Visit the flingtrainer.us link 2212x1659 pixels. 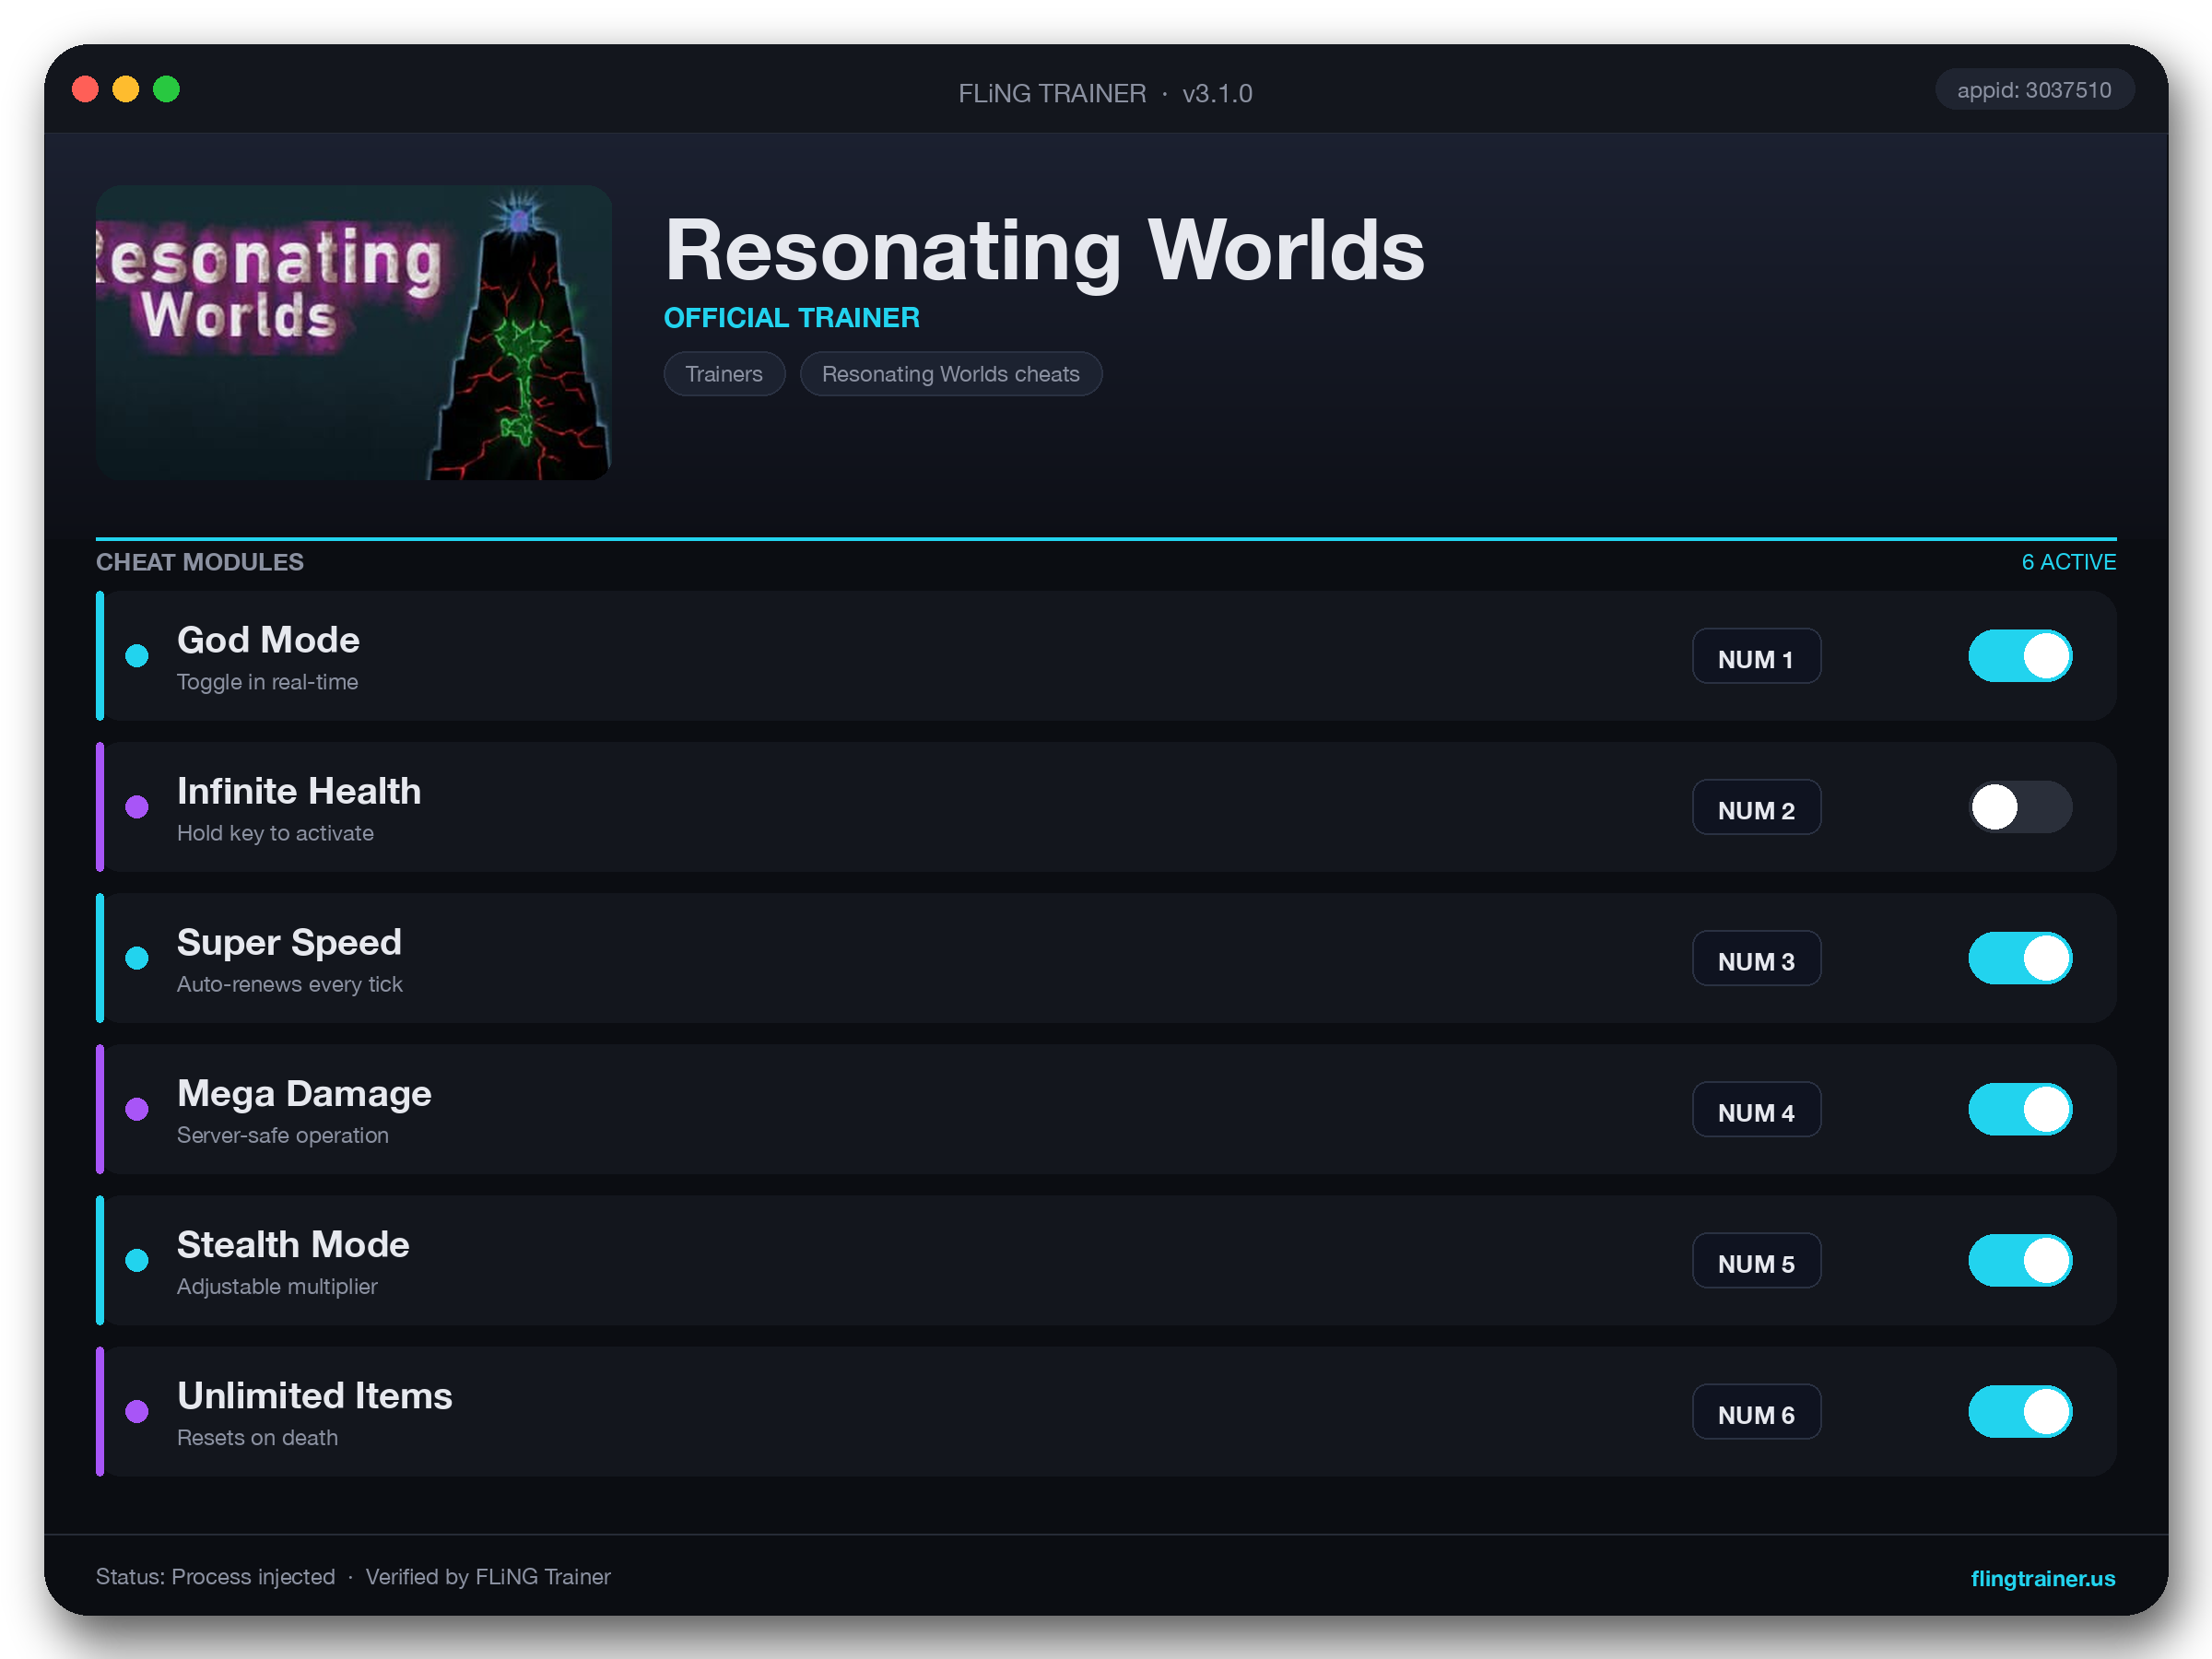(x=2042, y=1578)
